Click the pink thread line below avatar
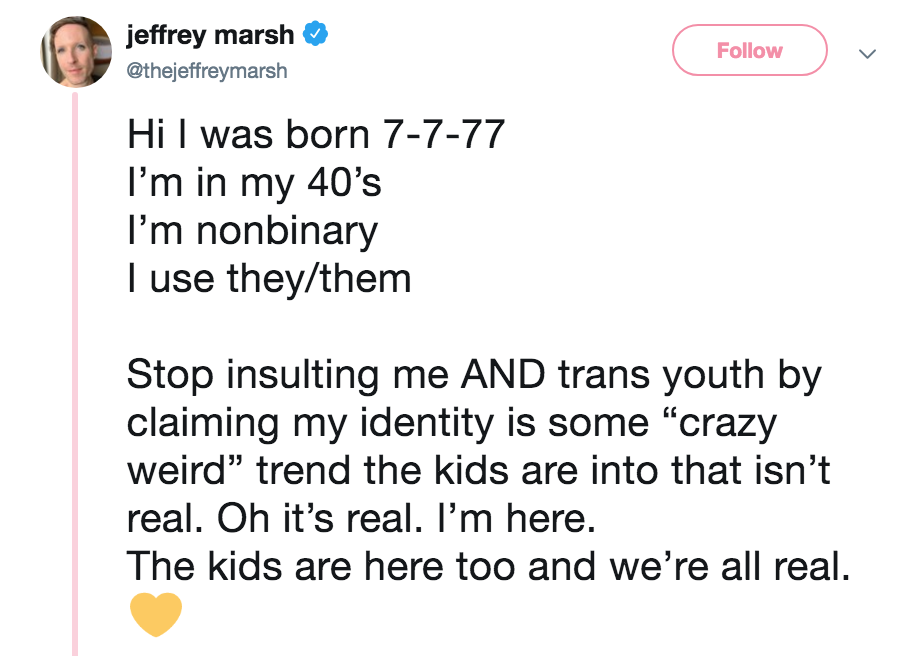This screenshot has height=656, width=922. pyautogui.click(x=75, y=373)
